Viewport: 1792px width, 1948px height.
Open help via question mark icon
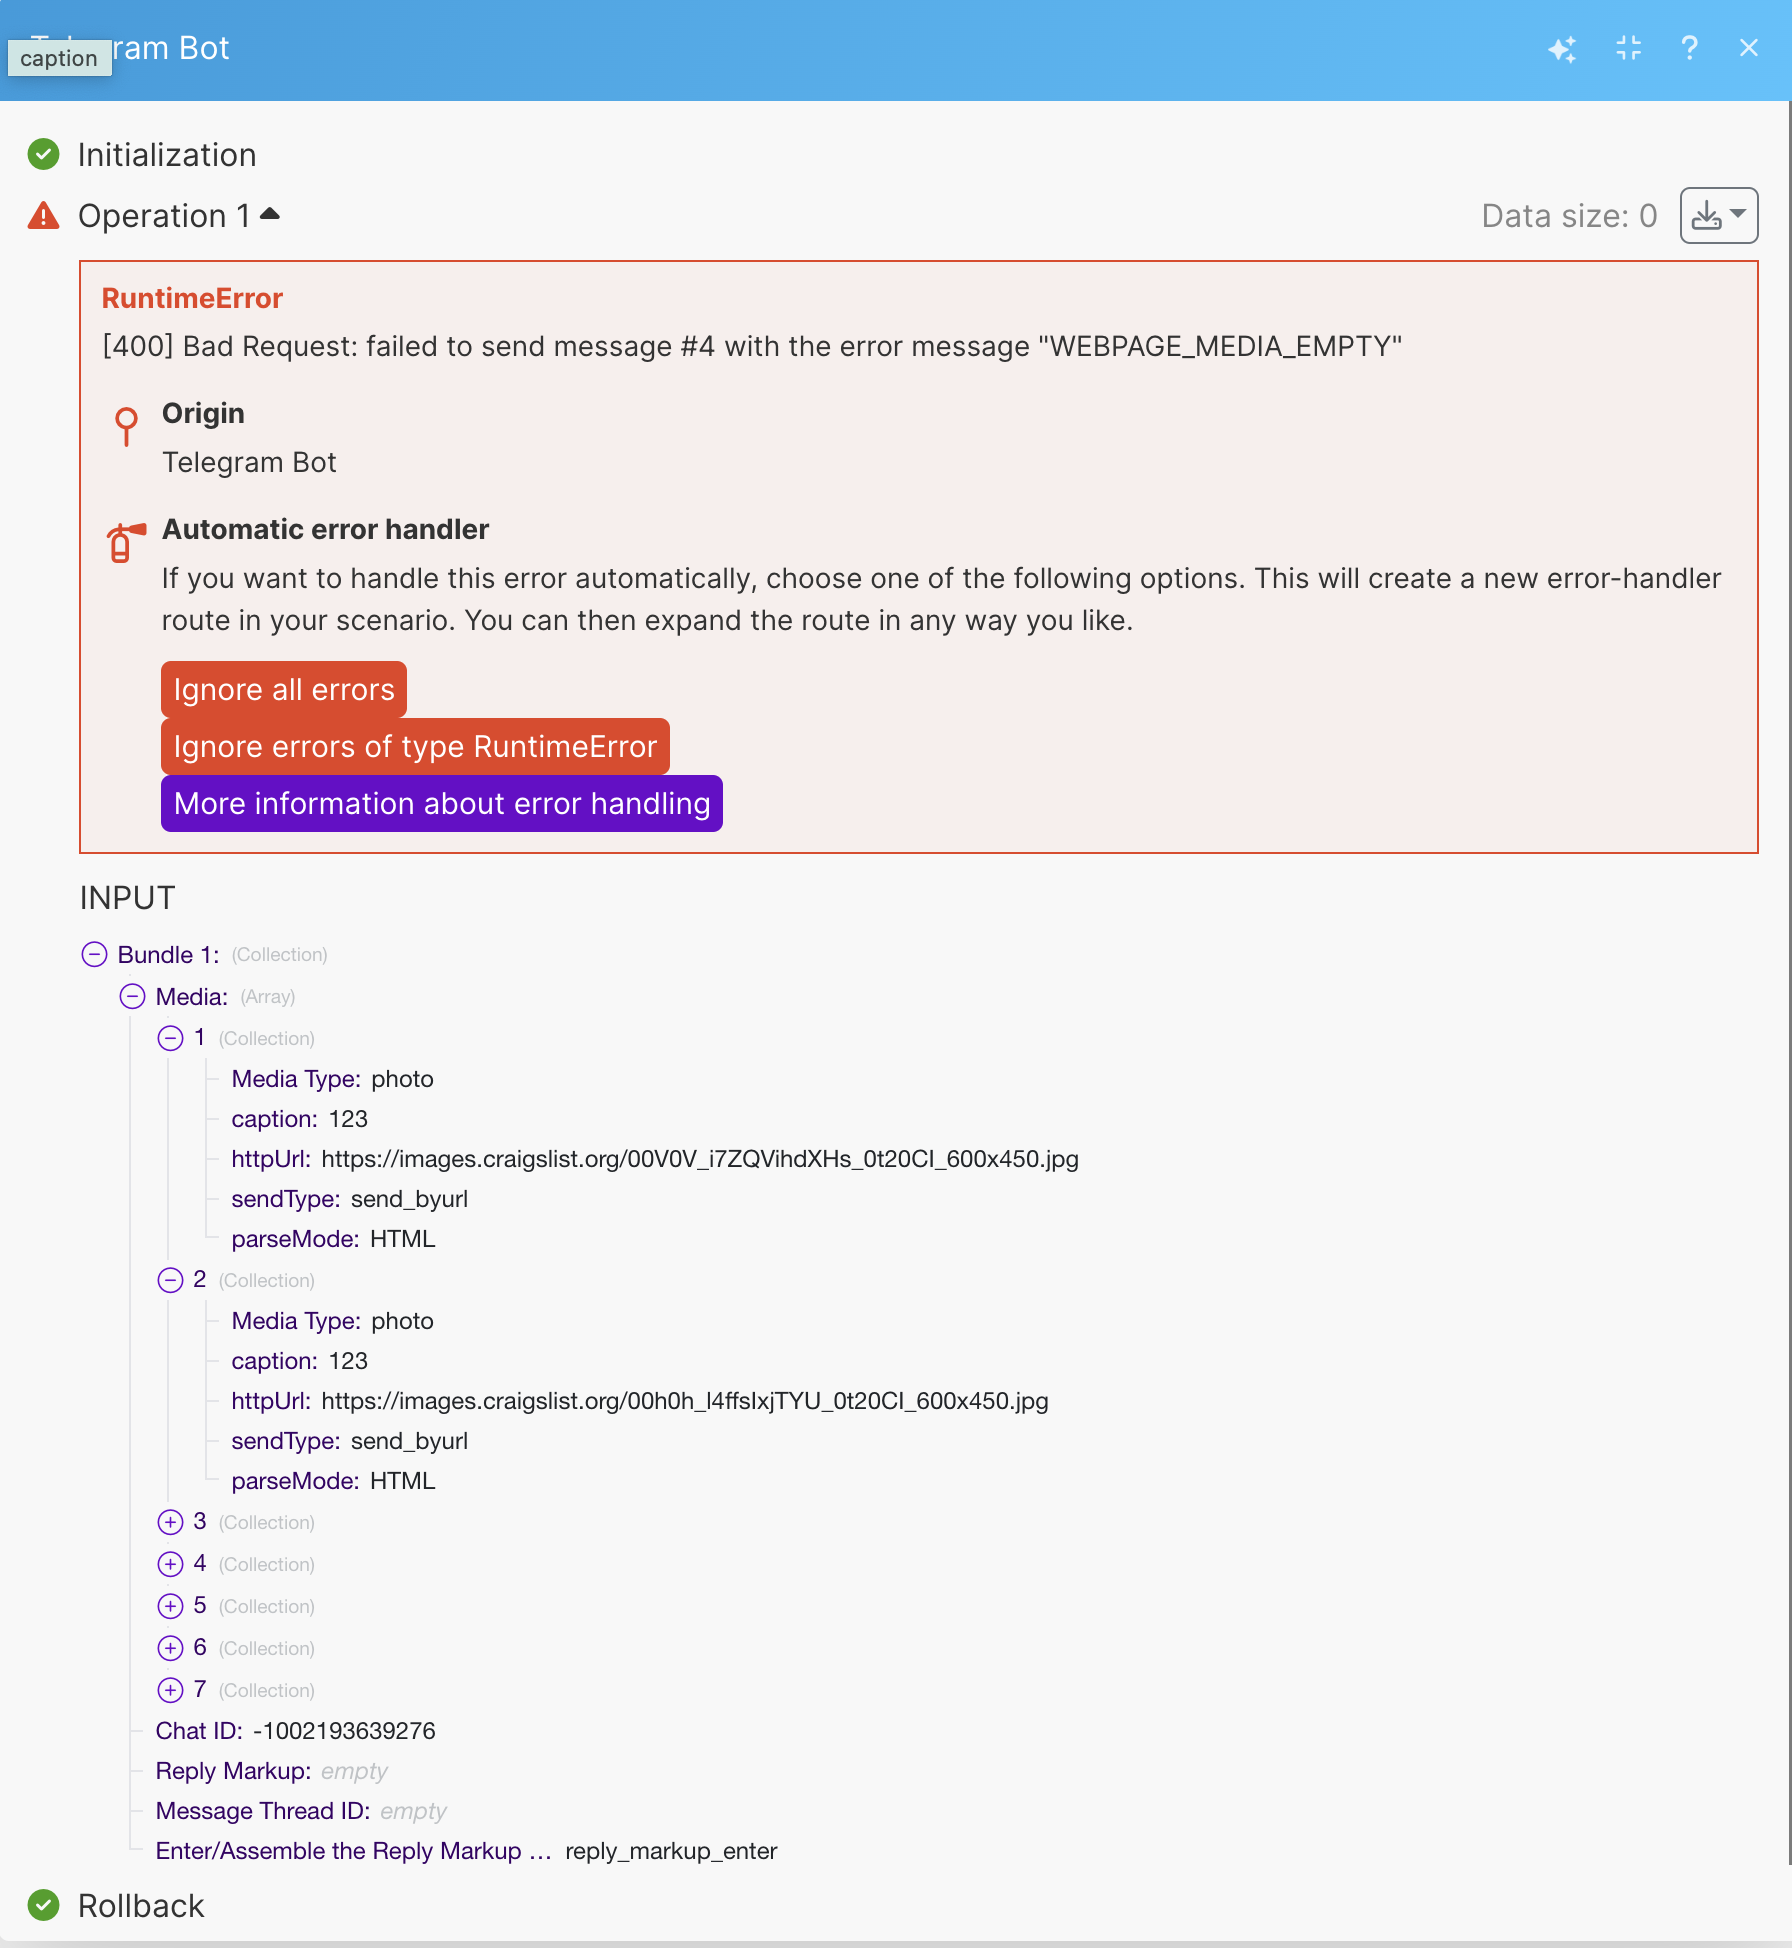(x=1689, y=48)
